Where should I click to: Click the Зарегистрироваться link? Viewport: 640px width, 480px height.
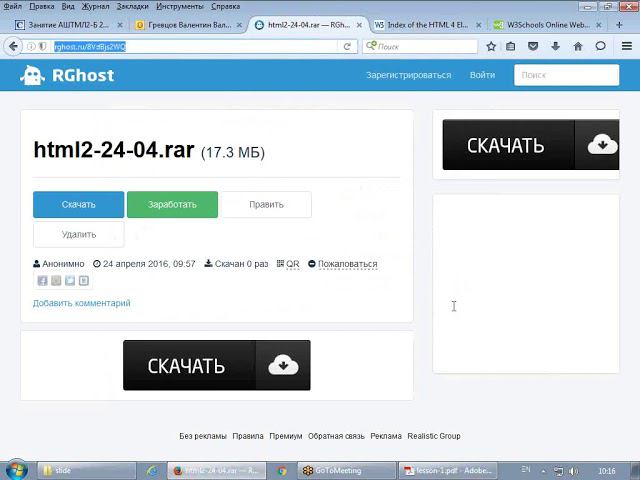pyautogui.click(x=409, y=75)
